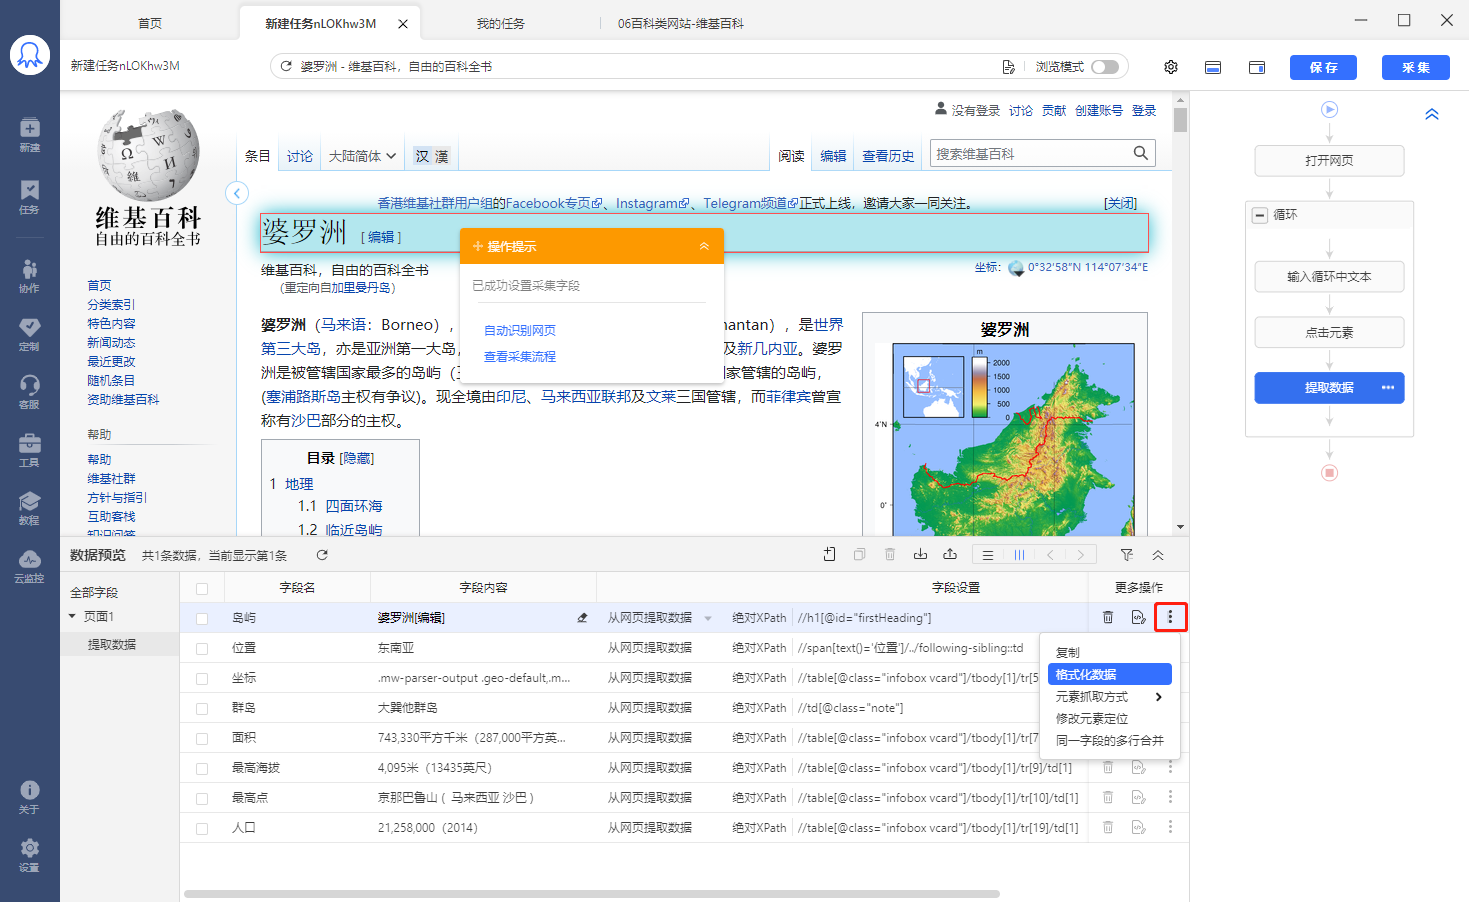Open the 任务 sidebar icon

tap(29, 196)
